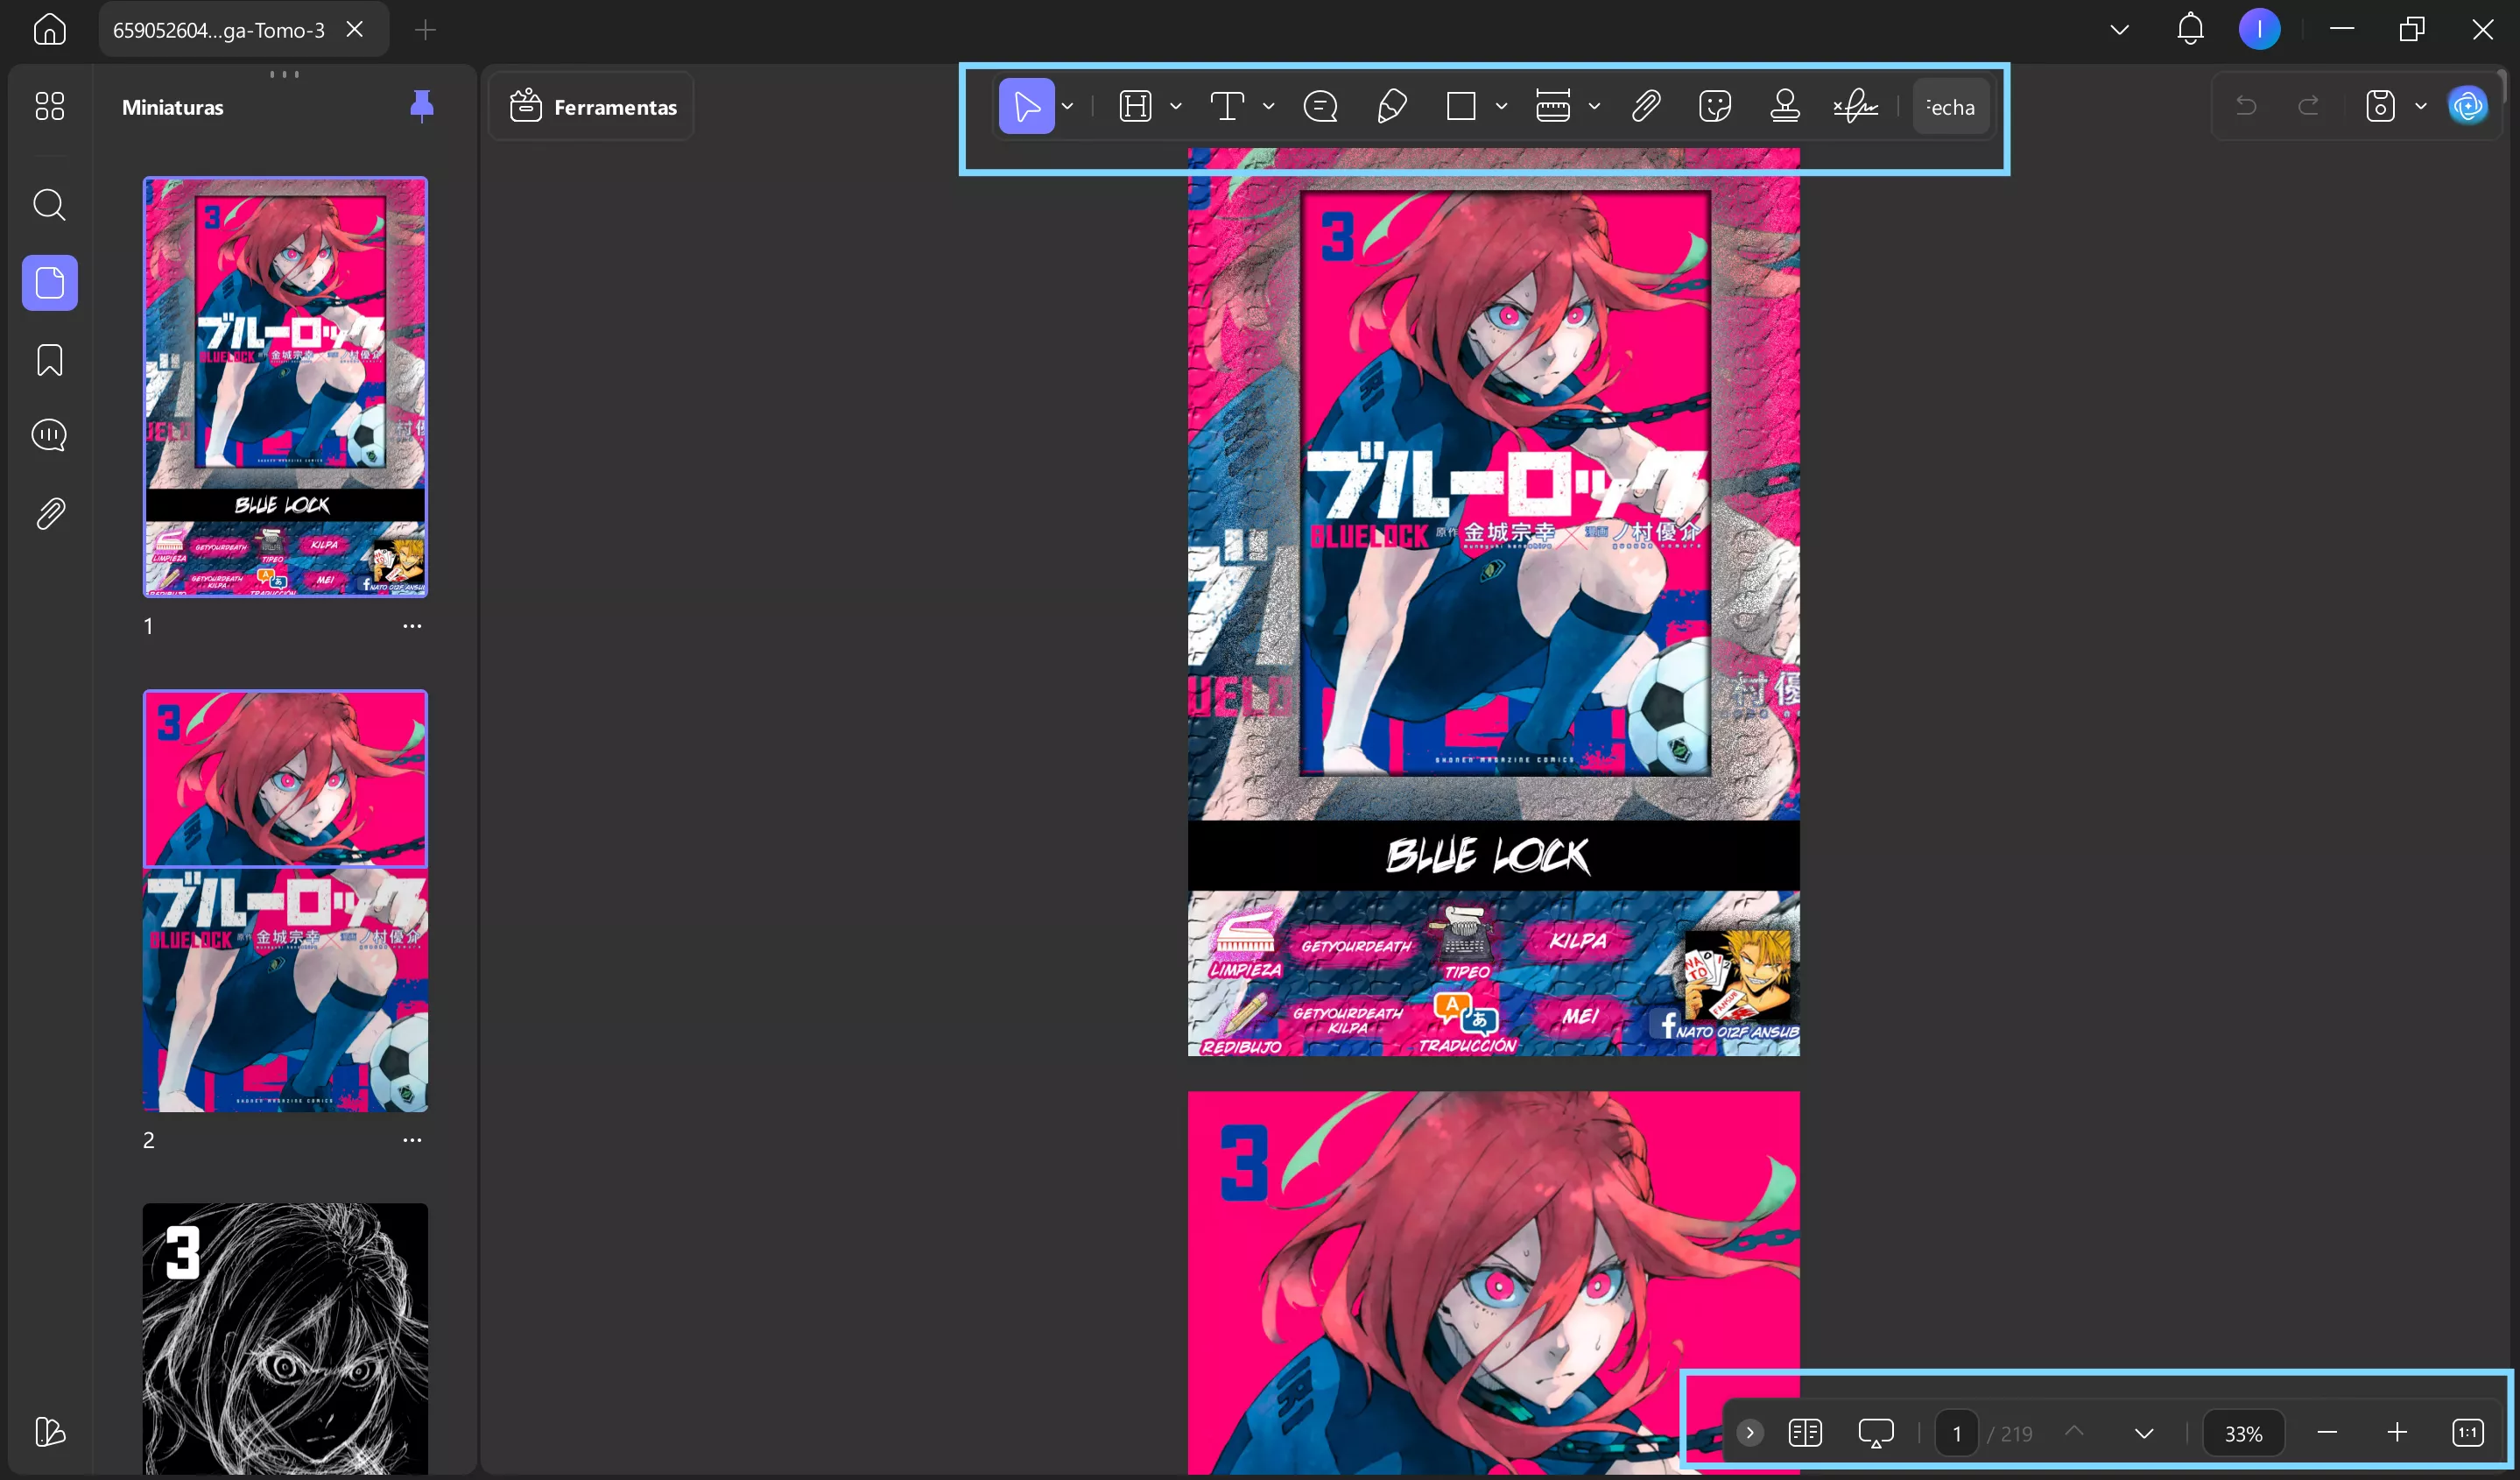Open the Attachments panel in sidebar
This screenshot has width=2520, height=1480.
pos(49,513)
